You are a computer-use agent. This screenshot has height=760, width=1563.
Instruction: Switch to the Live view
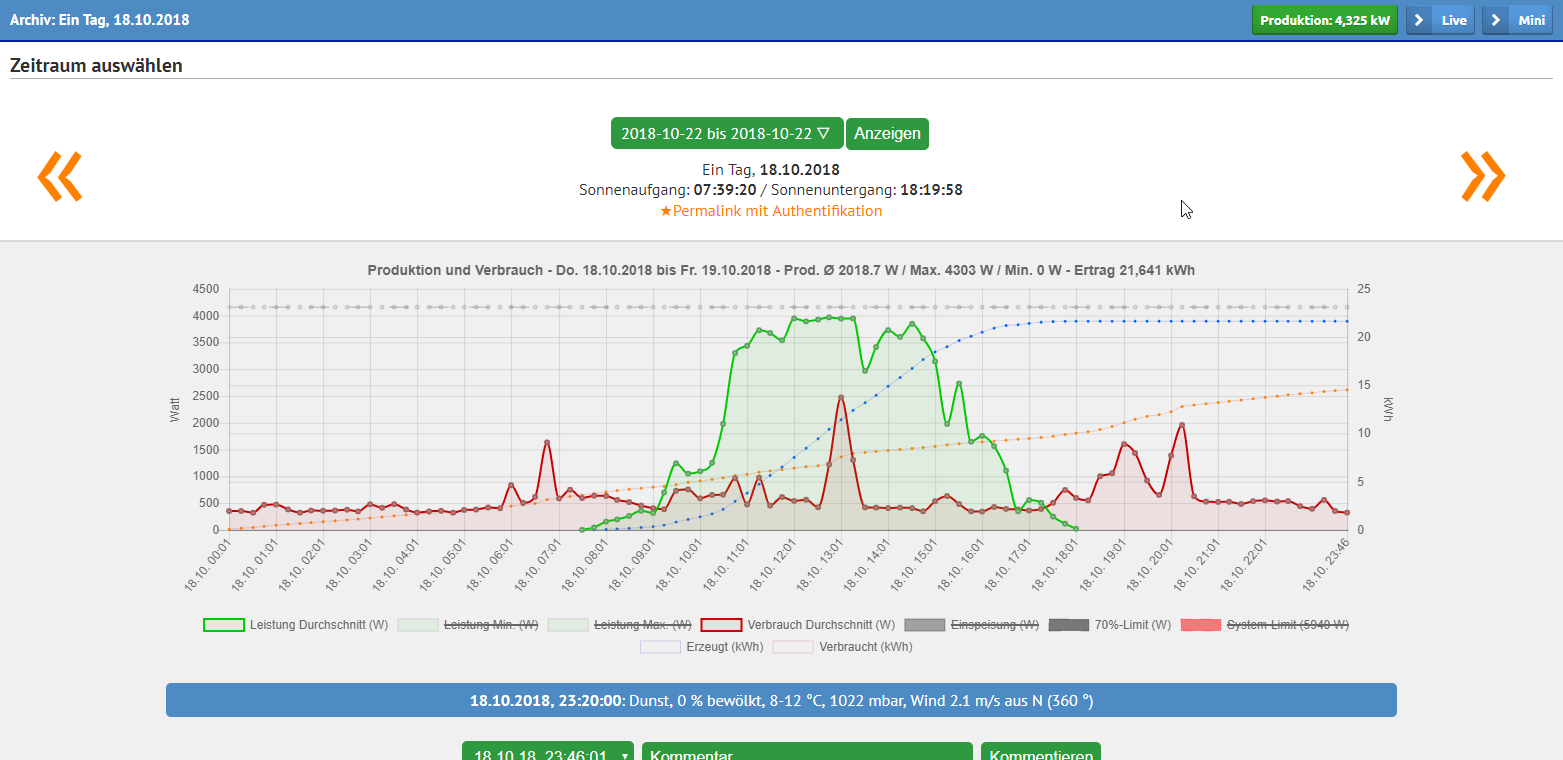pos(1440,20)
